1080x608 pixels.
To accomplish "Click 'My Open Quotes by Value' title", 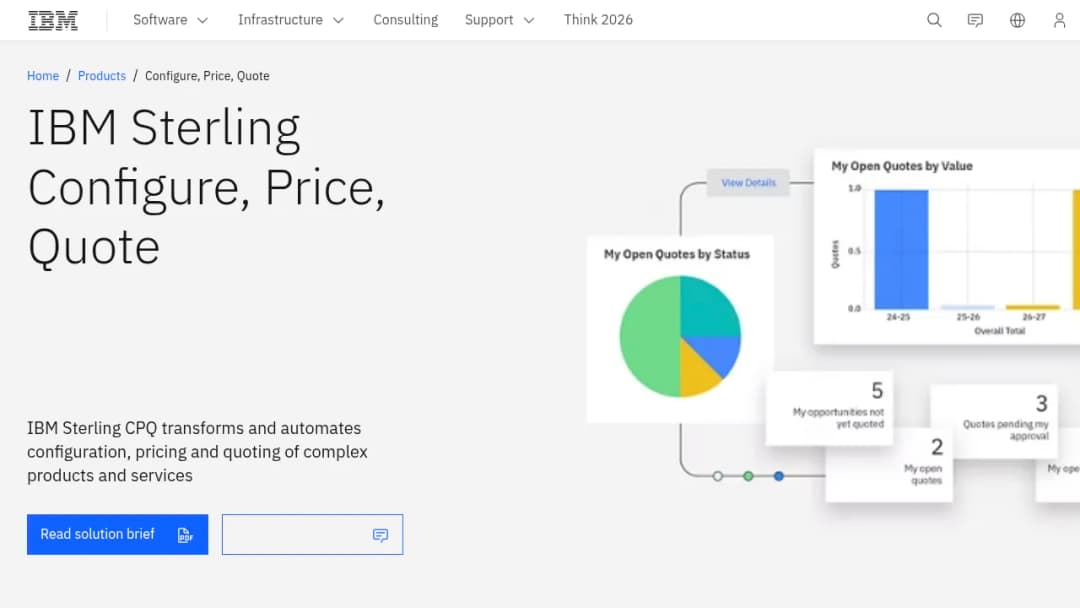I will pyautogui.click(x=902, y=166).
